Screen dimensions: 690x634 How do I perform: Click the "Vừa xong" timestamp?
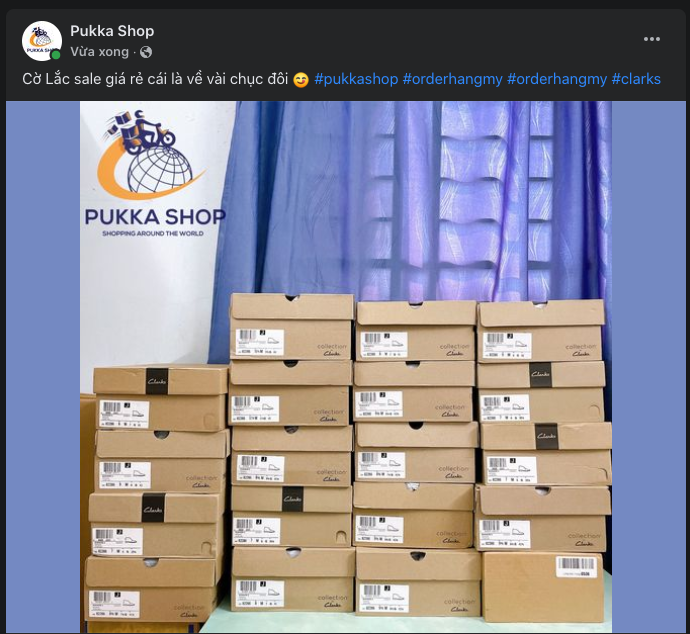[x=99, y=52]
